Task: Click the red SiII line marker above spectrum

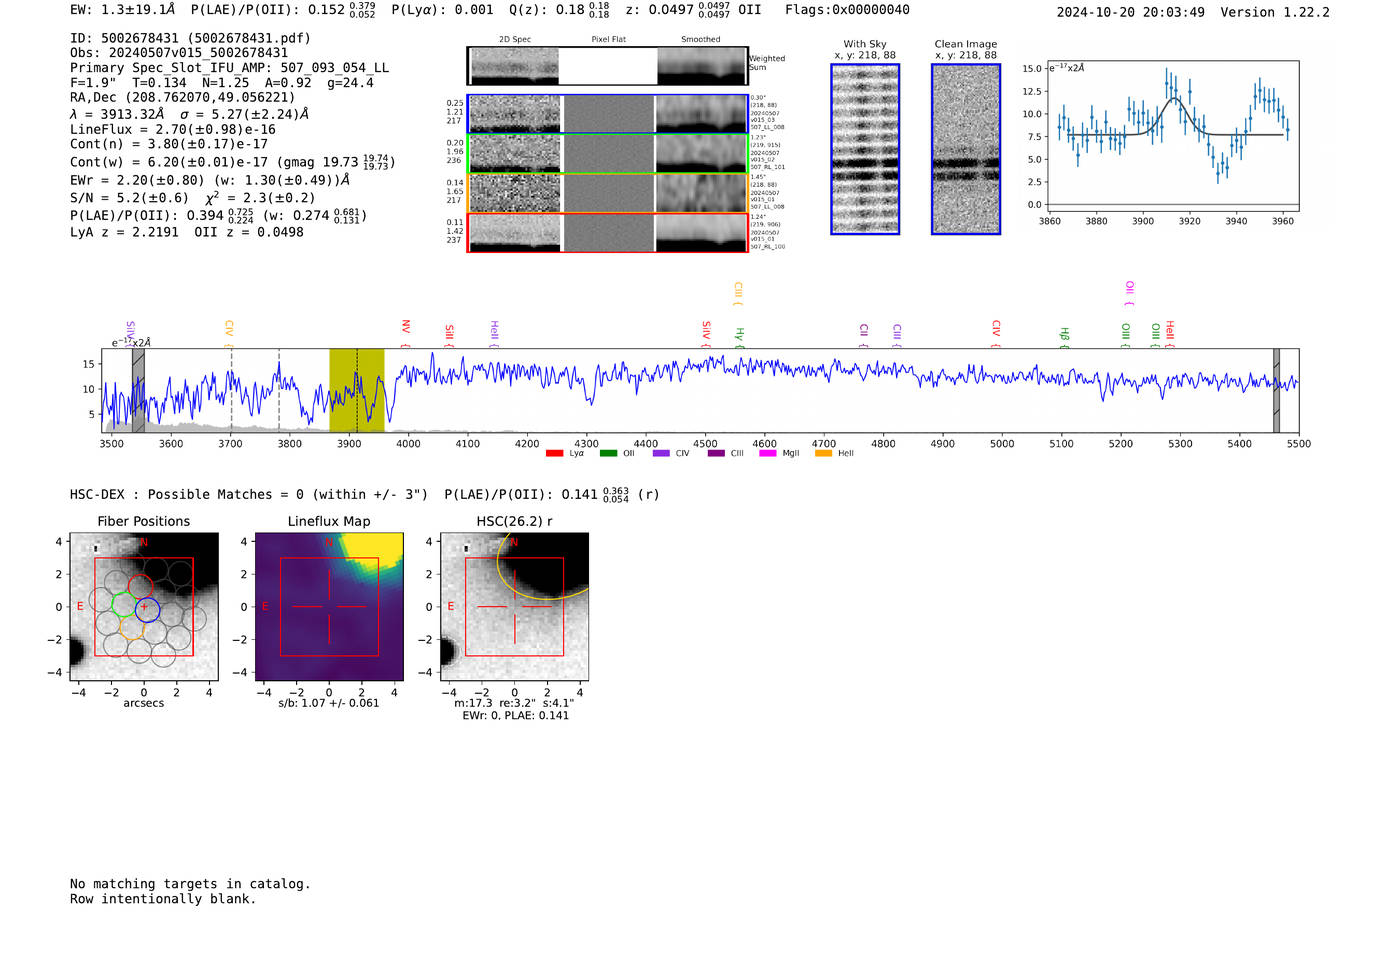Action: [x=449, y=335]
